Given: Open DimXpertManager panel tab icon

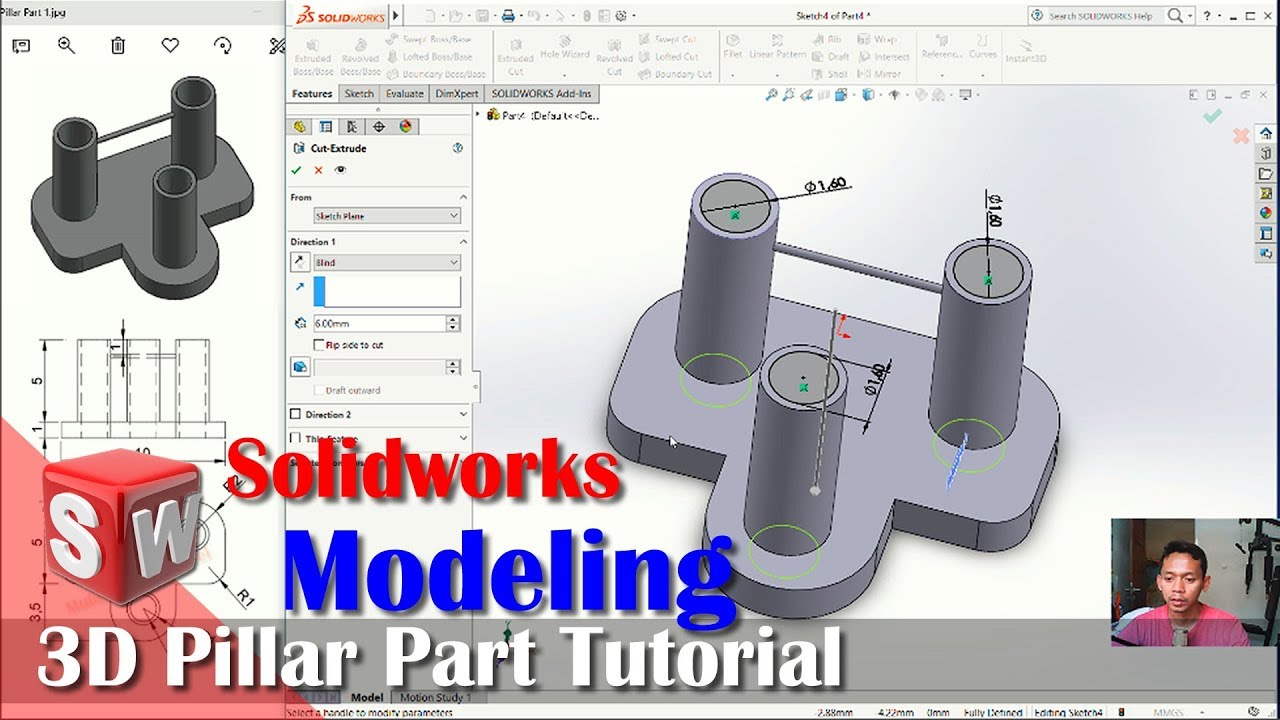Looking at the screenshot, I should [379, 126].
